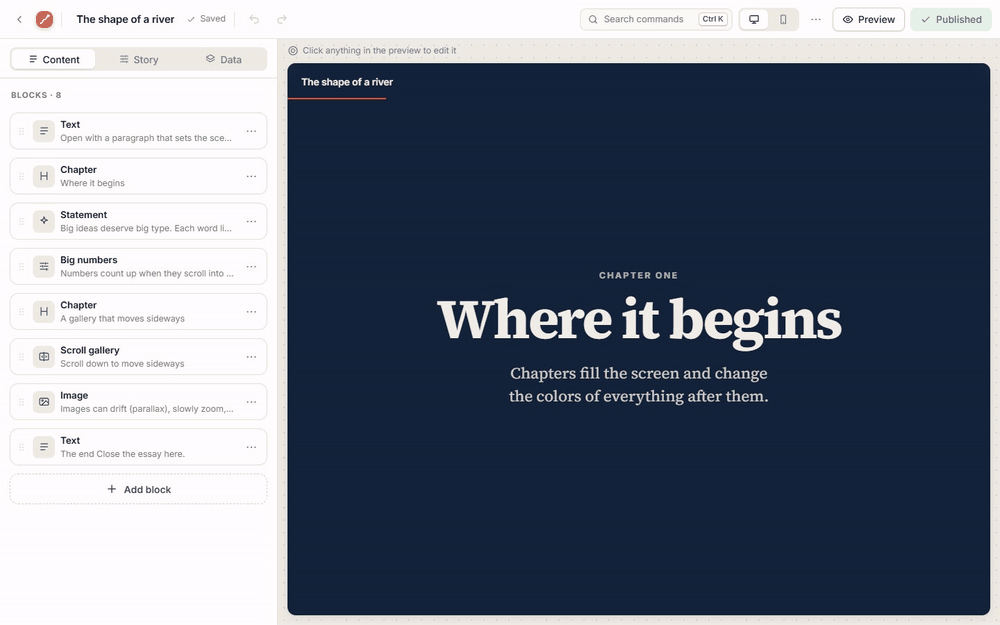Click the orange reading progress bar in preview
Viewport: 1000px width, 625px height.
click(x=337, y=99)
